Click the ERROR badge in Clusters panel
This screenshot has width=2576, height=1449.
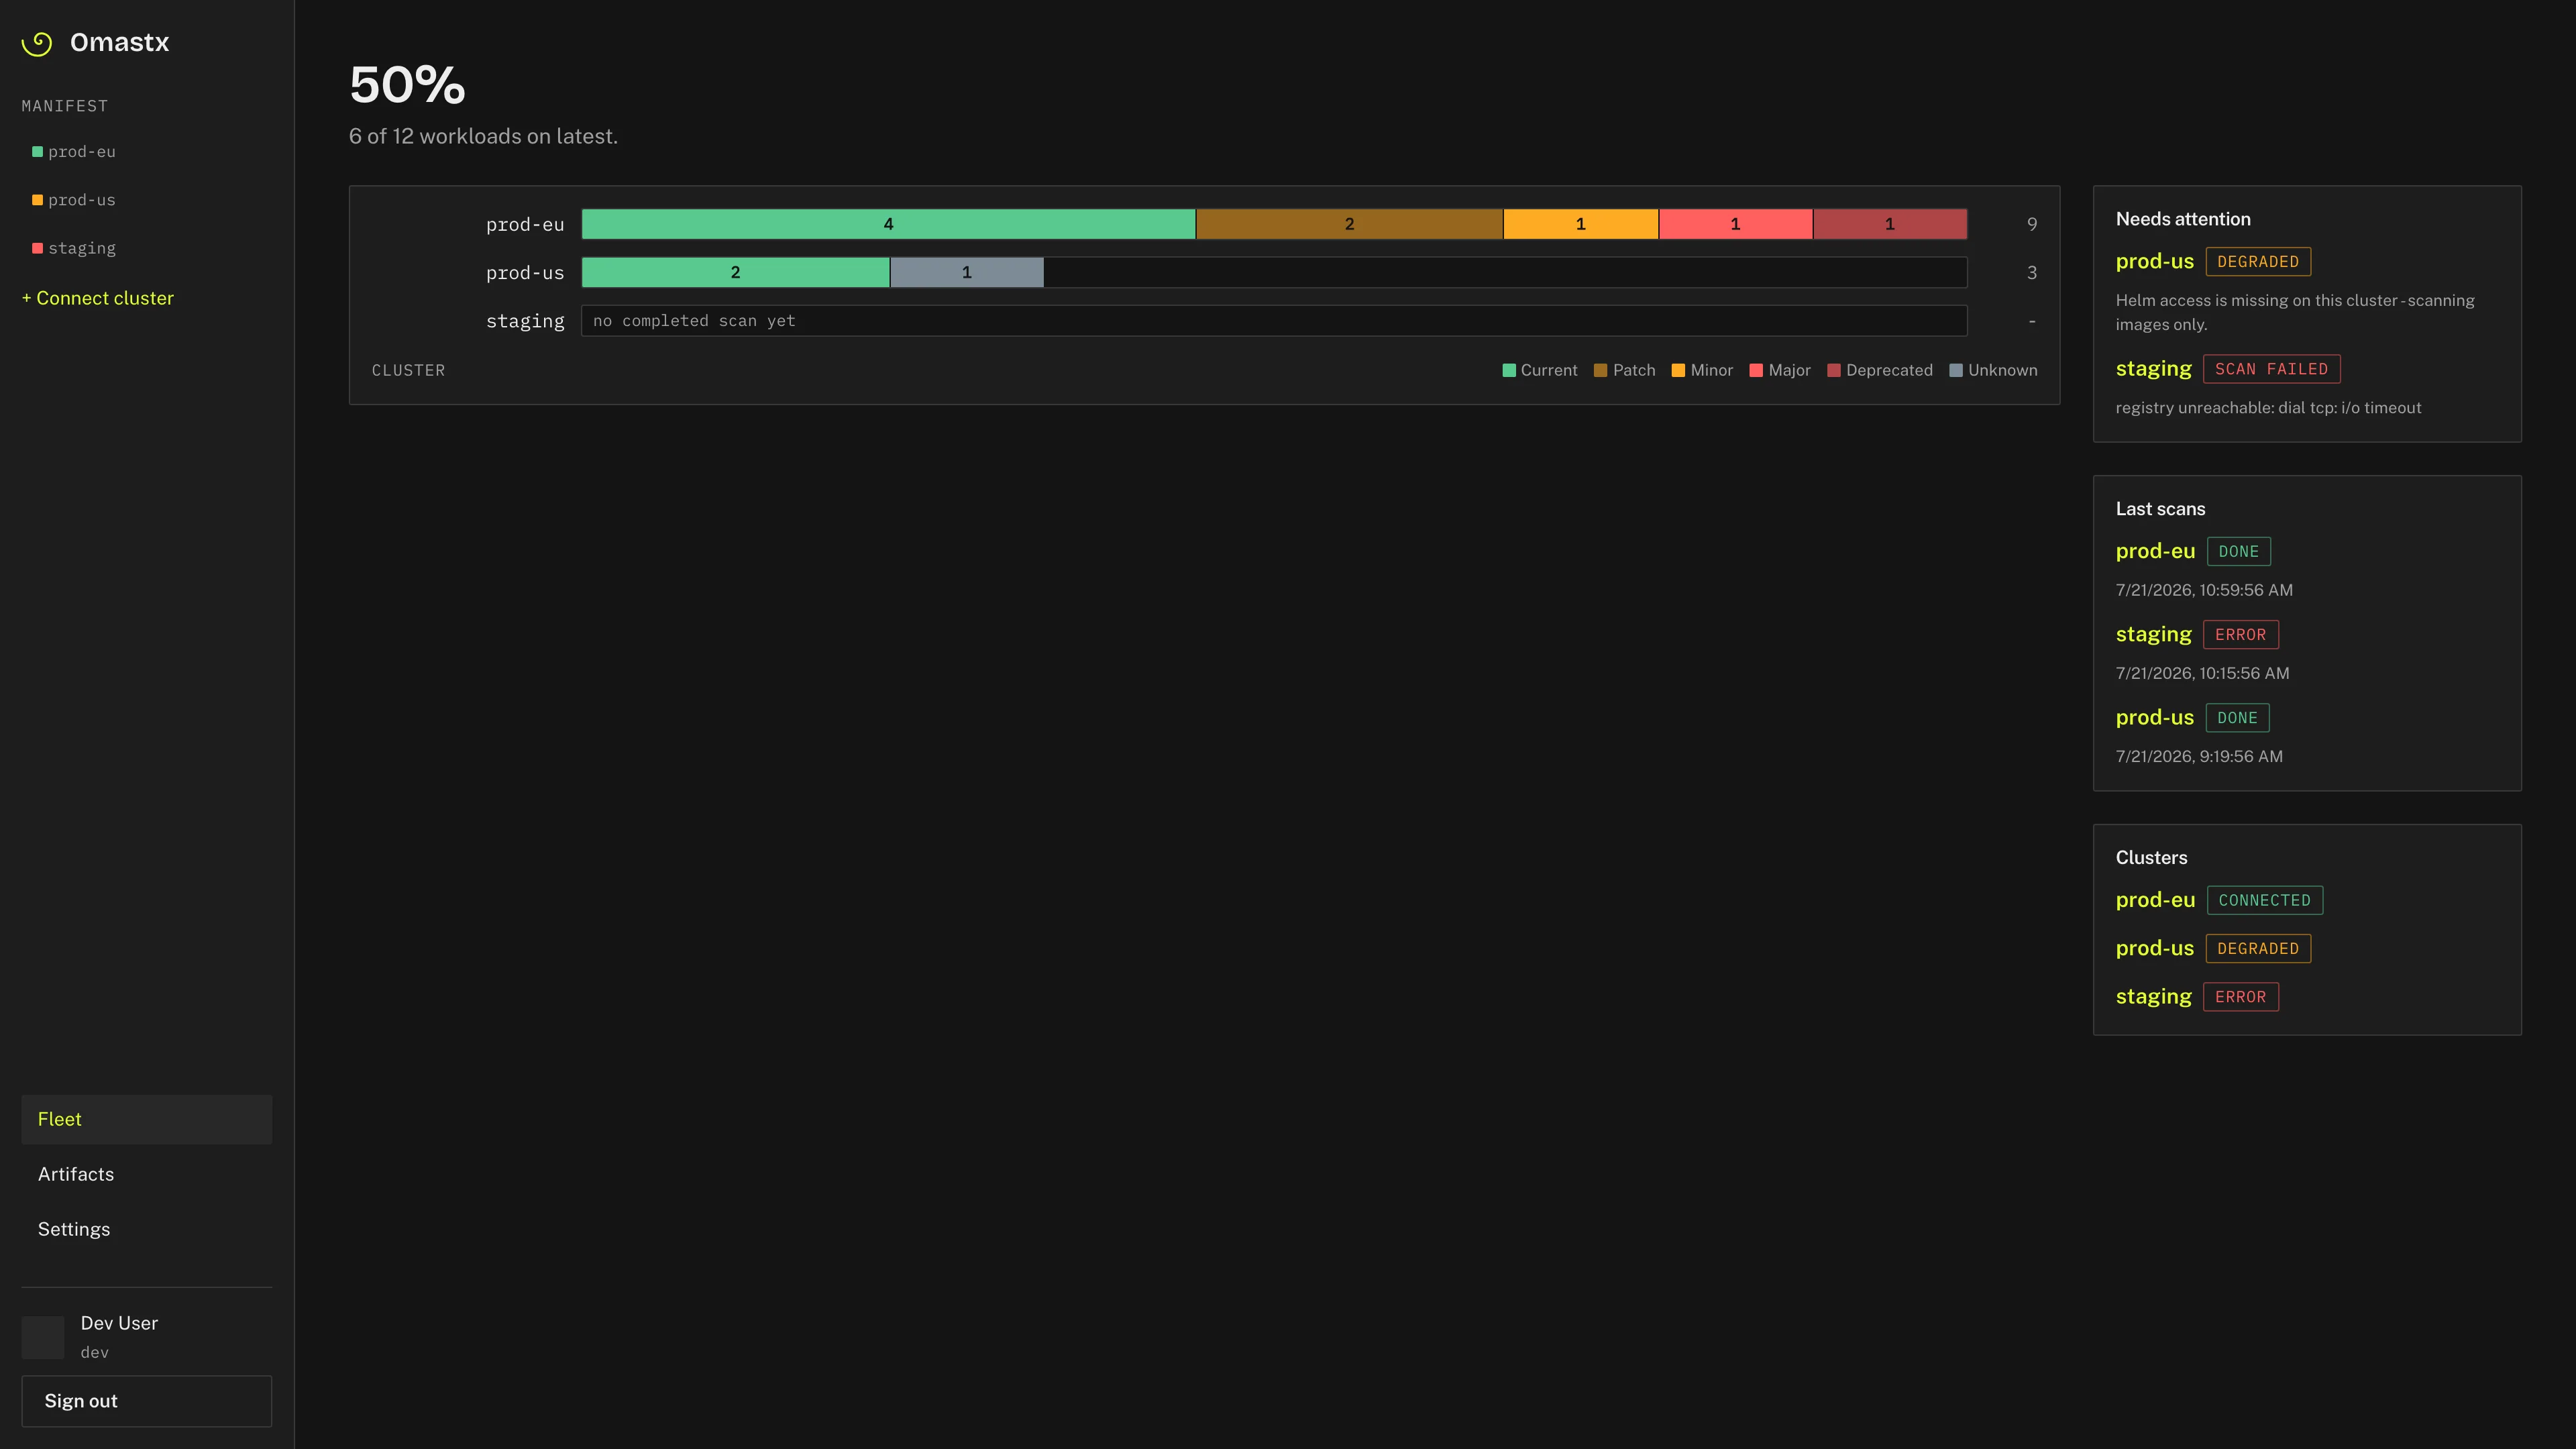pyautogui.click(x=2241, y=997)
